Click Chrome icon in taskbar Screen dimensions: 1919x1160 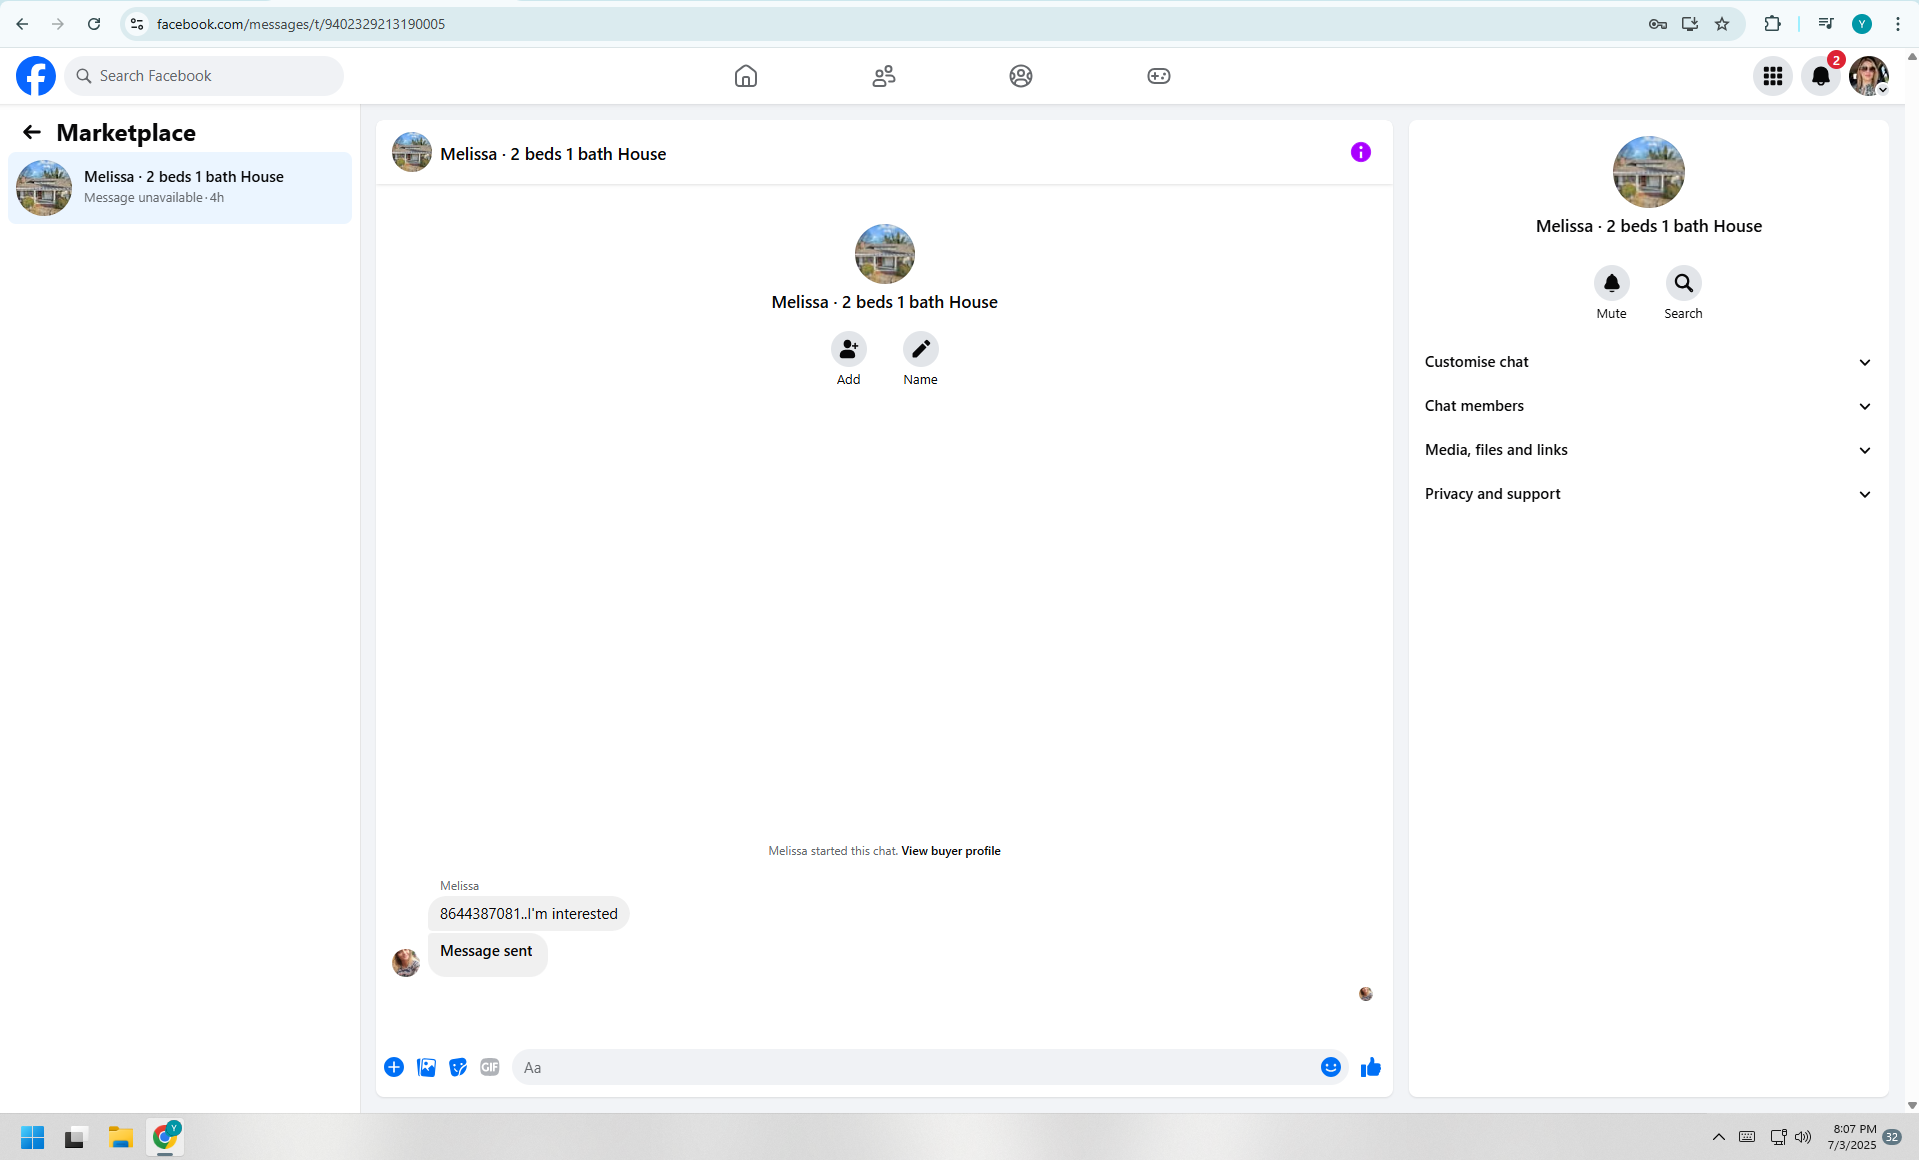point(165,1137)
